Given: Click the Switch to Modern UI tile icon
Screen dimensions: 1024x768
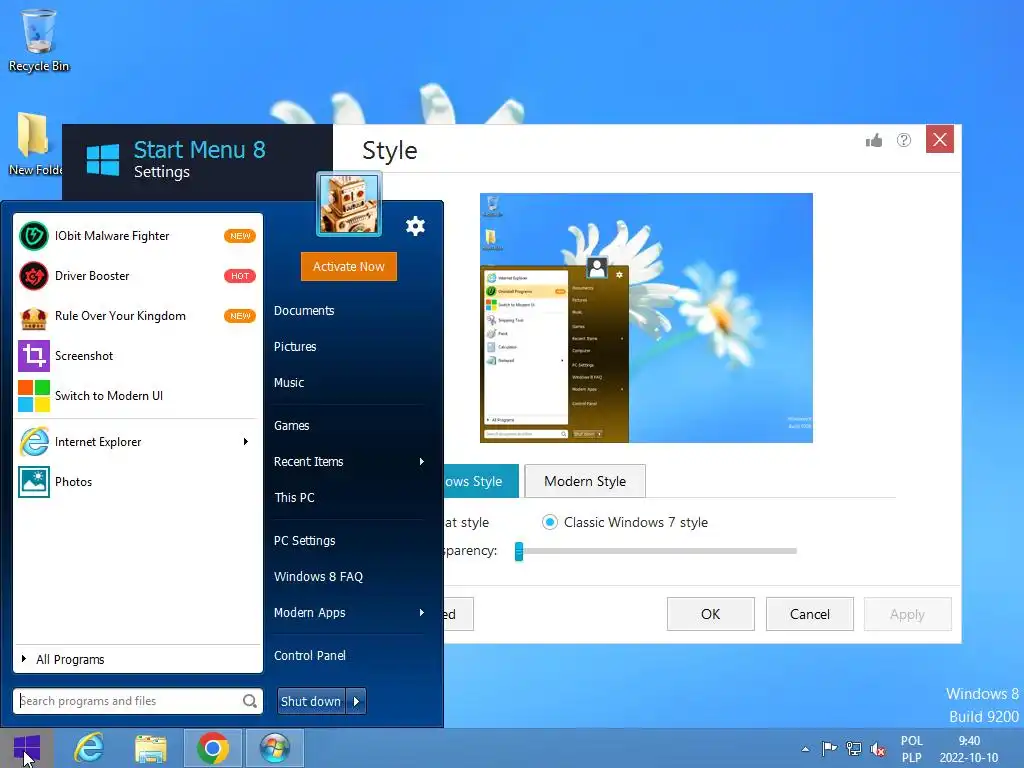Looking at the screenshot, I should (x=33, y=396).
